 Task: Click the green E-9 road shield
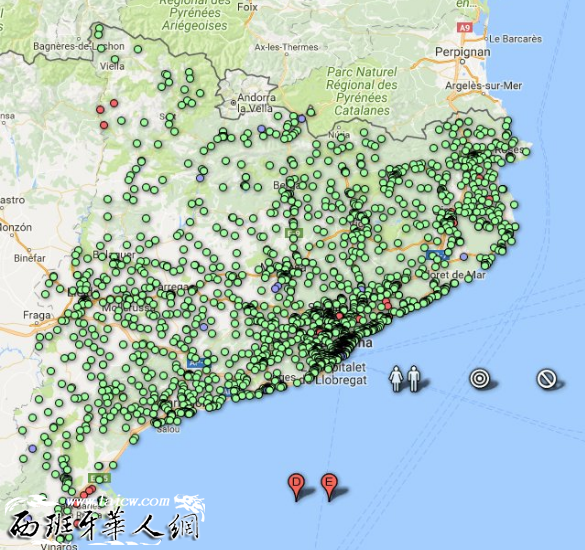click(294, 233)
